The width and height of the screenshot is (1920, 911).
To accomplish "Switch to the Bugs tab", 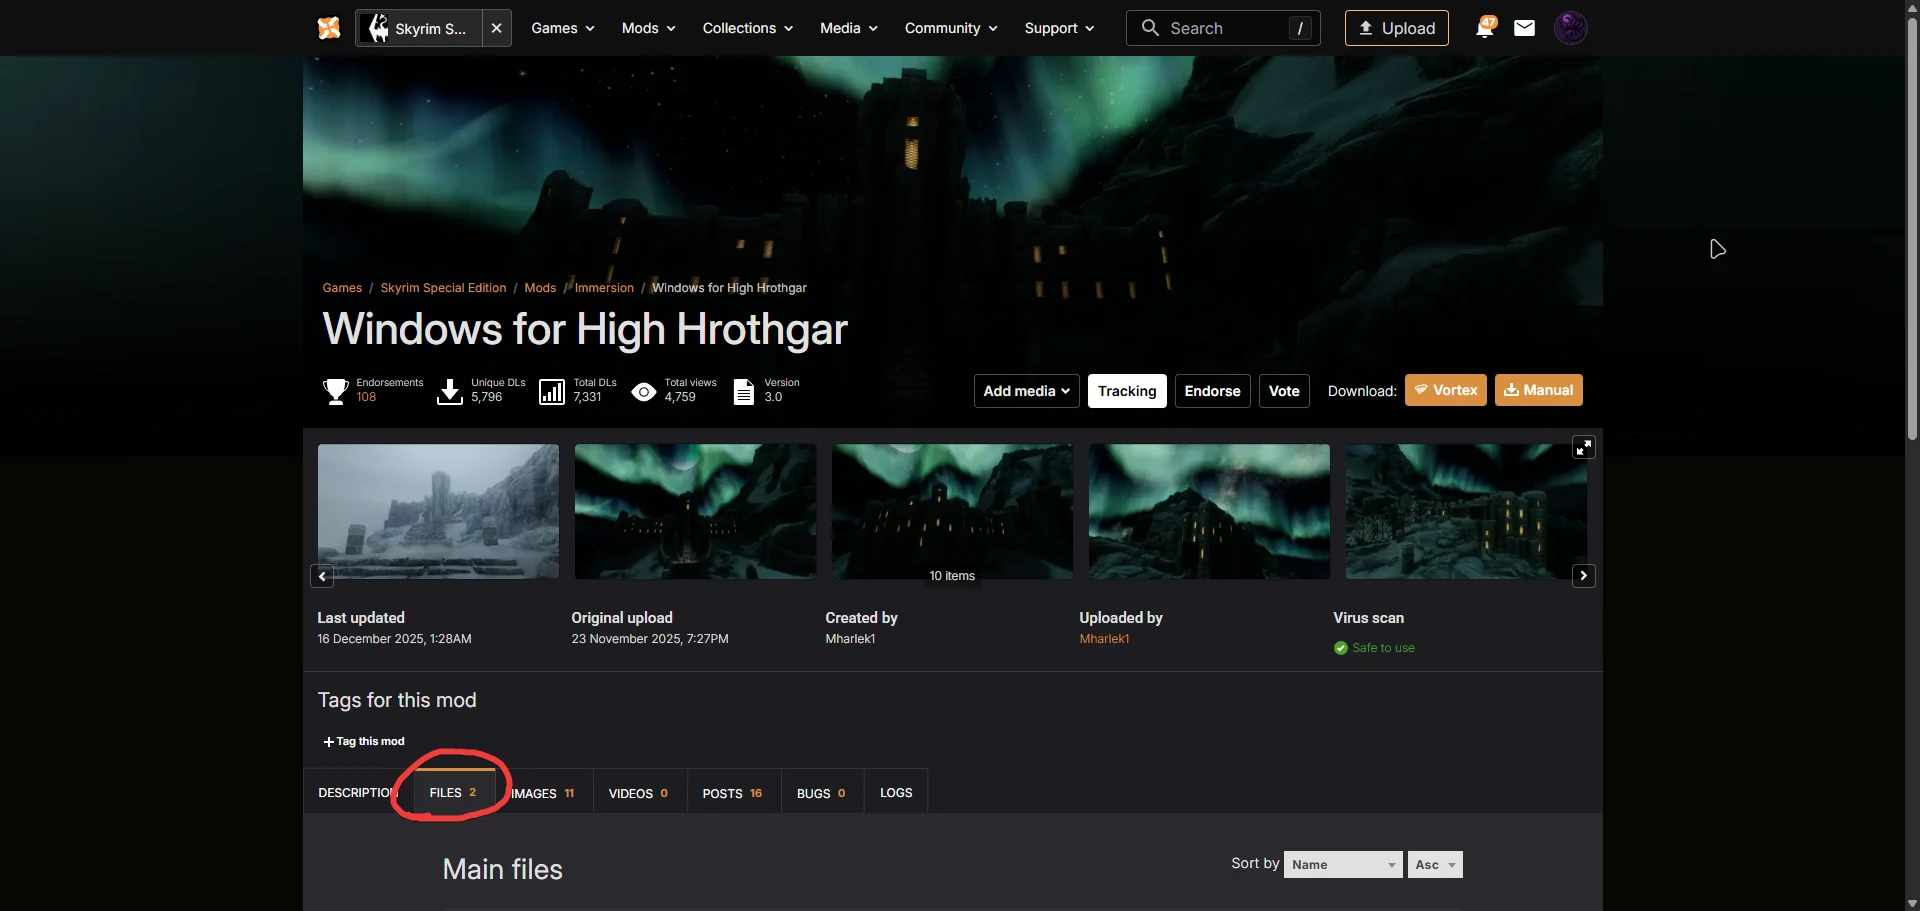I will click(822, 793).
